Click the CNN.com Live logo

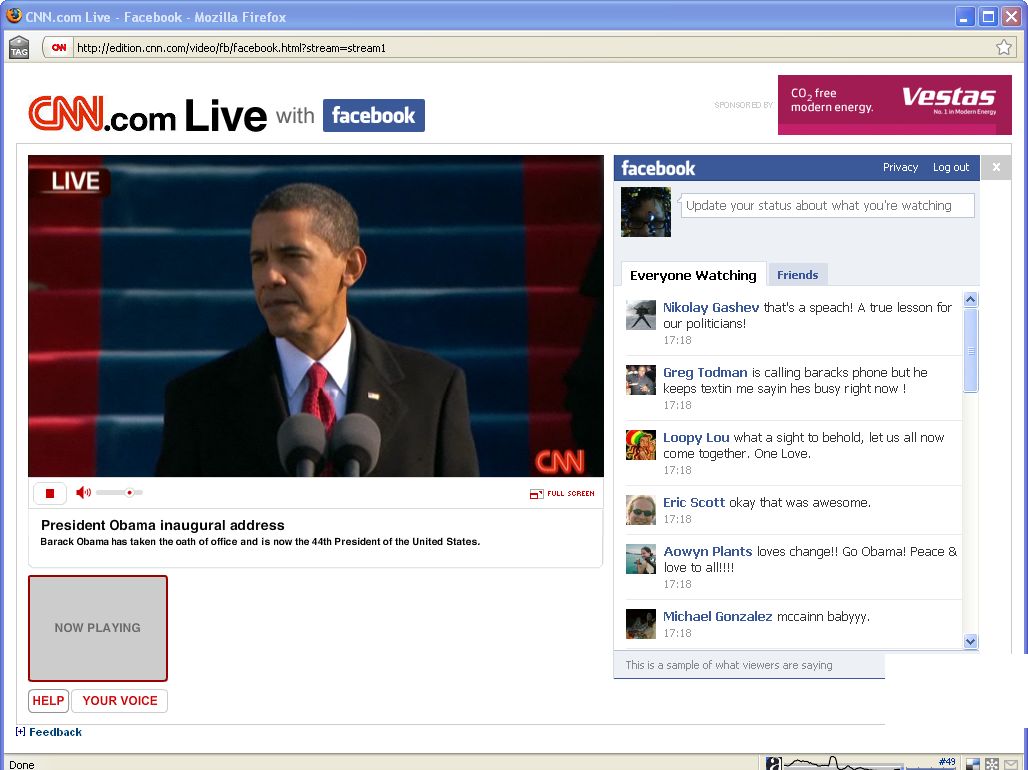click(148, 115)
